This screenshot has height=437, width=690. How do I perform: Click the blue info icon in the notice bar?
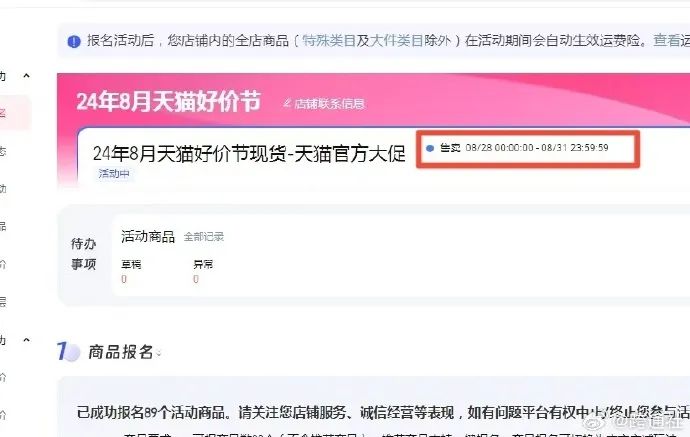pyautogui.click(x=74, y=41)
